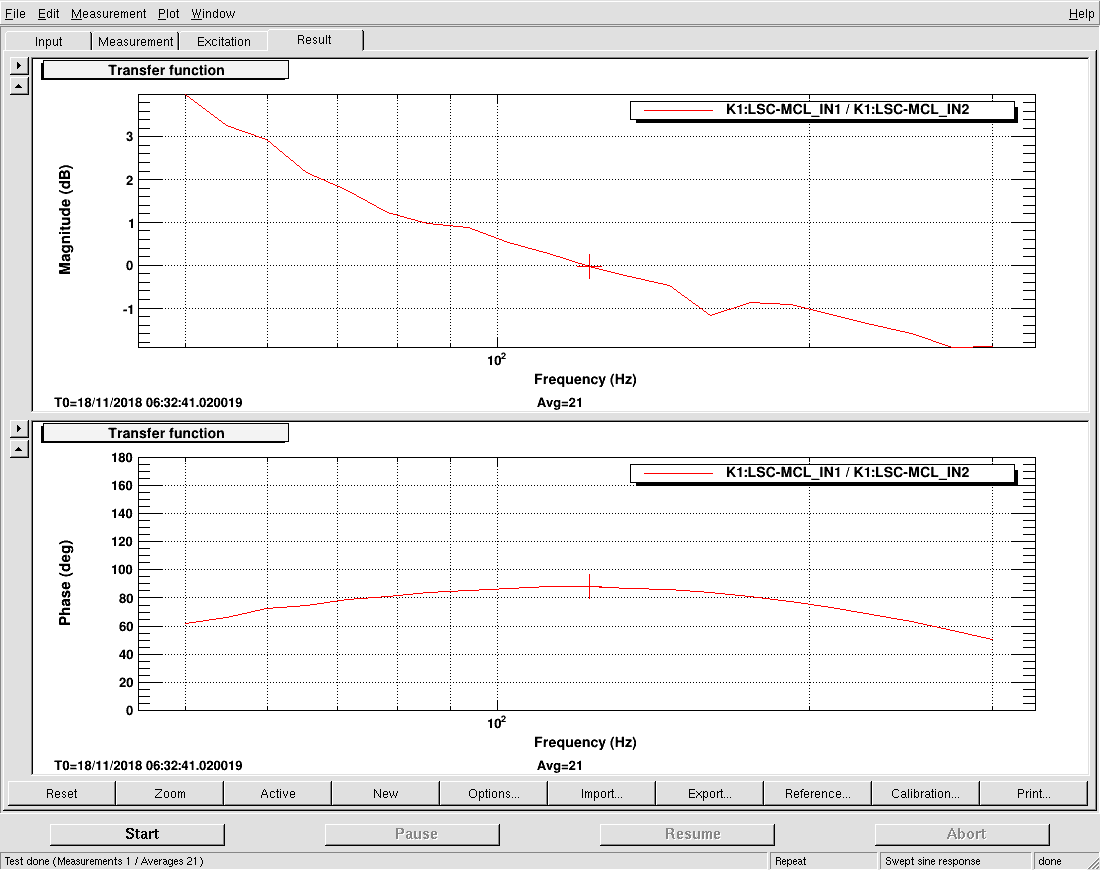Click the right-arrow button beside the phase plot
Screen dimensions: 1100x870
point(19,429)
